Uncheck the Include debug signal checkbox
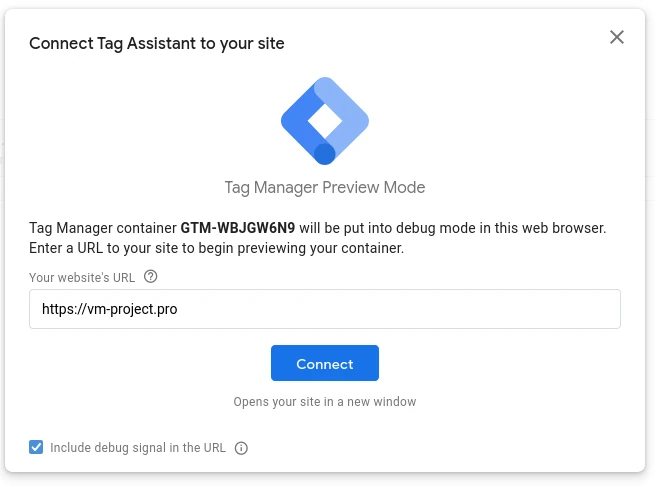This screenshot has height=487, width=655. coord(36,447)
